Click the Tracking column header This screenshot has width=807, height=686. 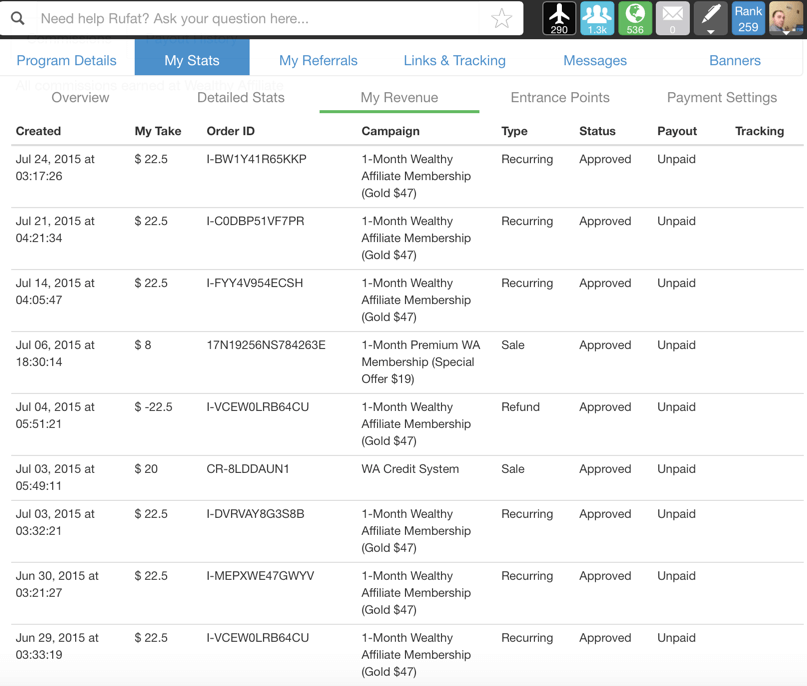759,131
